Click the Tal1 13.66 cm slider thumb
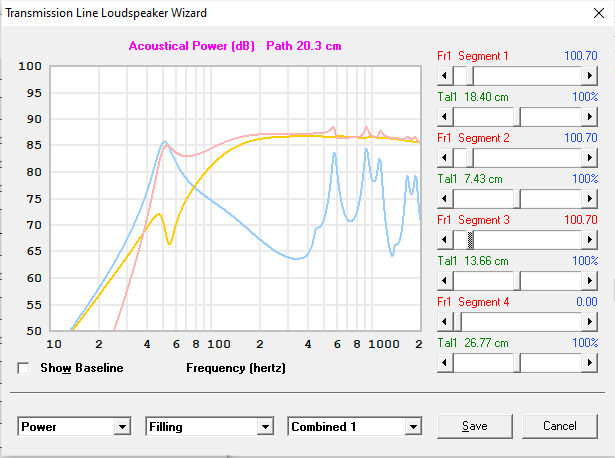 pos(517,281)
